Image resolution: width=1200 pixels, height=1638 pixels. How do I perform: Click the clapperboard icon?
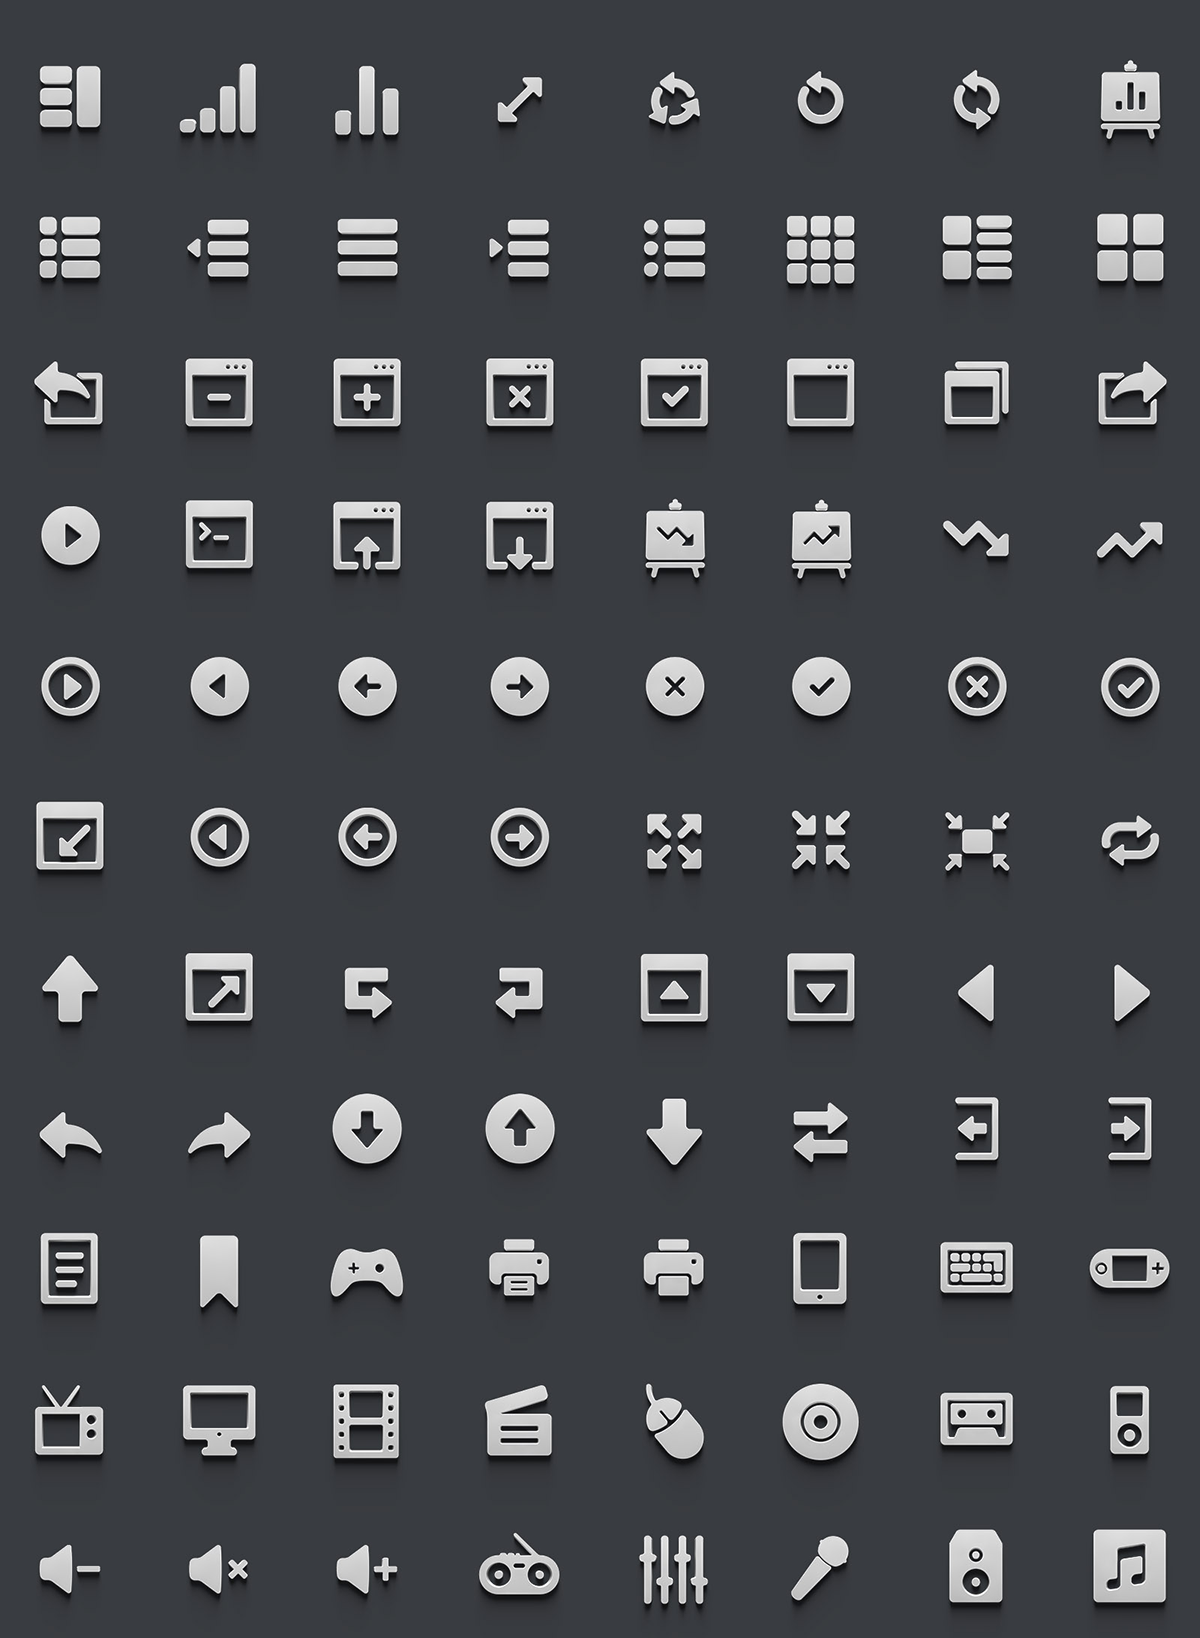[519, 1420]
